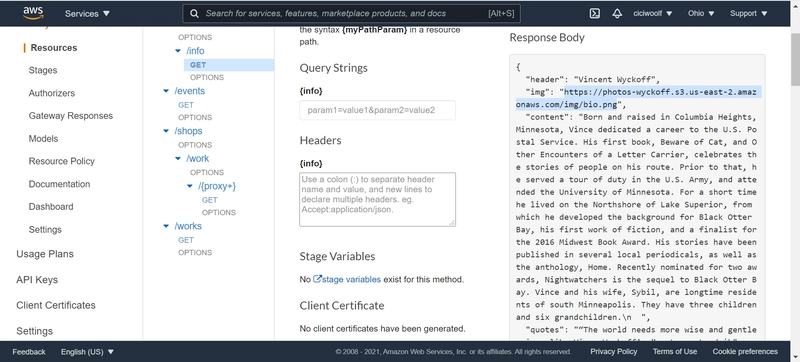The width and height of the screenshot is (800, 362).
Task: Open the Services dropdown menu
Action: 87,14
